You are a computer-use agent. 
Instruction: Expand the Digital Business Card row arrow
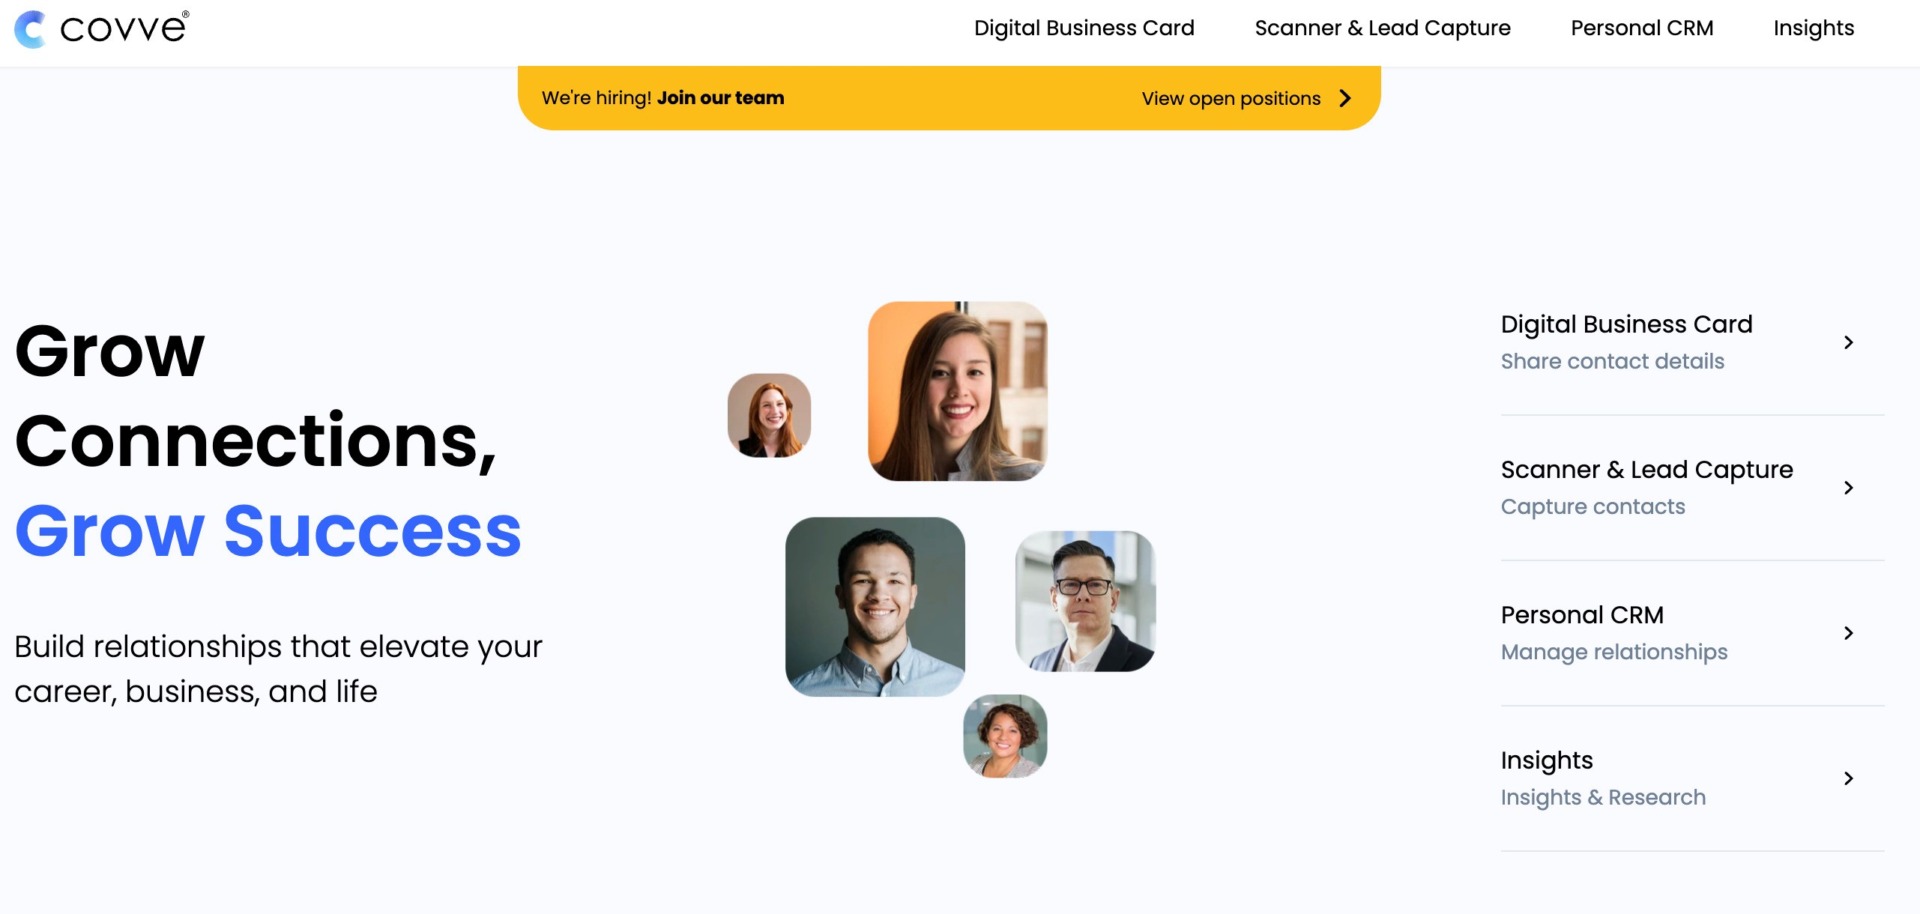(x=1848, y=342)
